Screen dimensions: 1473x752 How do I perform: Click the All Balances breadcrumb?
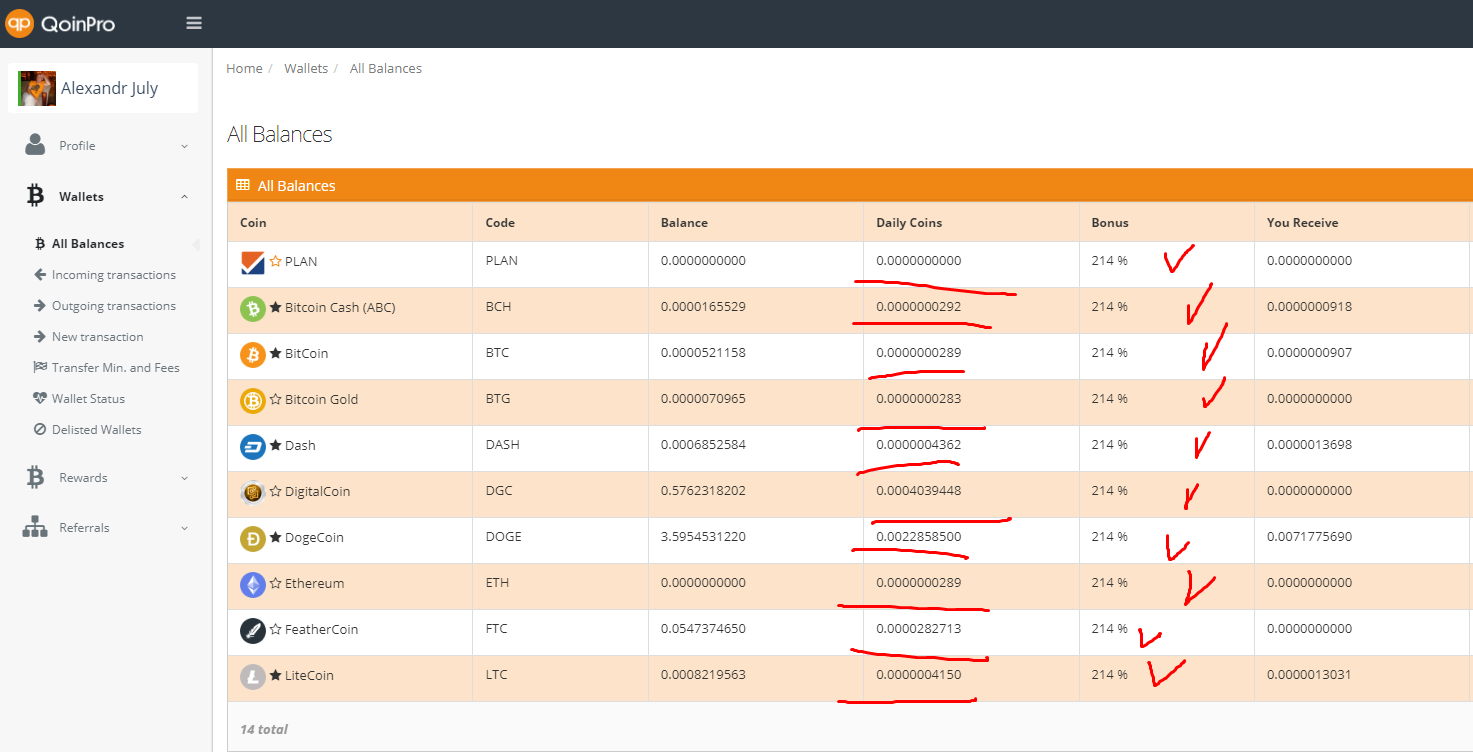click(x=386, y=69)
